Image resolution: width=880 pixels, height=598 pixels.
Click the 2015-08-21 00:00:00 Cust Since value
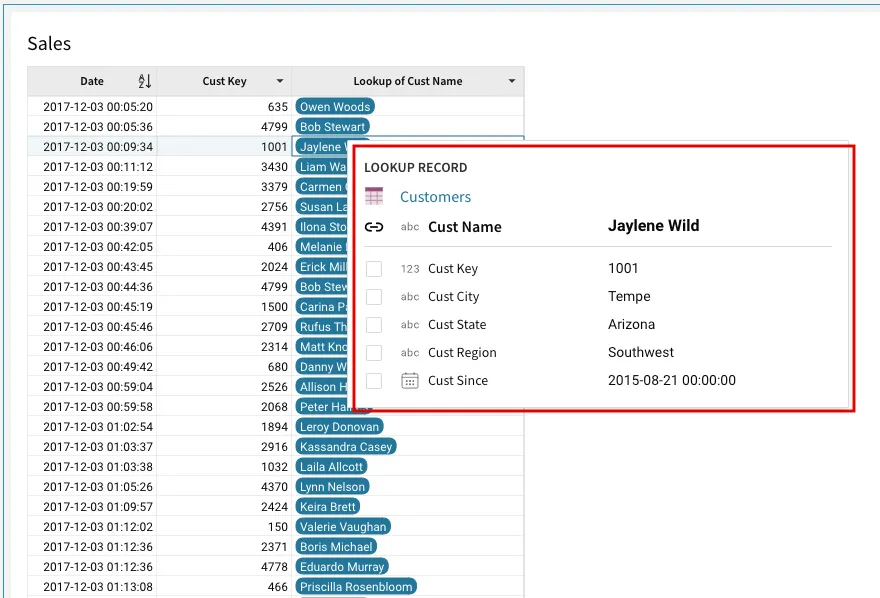(672, 381)
